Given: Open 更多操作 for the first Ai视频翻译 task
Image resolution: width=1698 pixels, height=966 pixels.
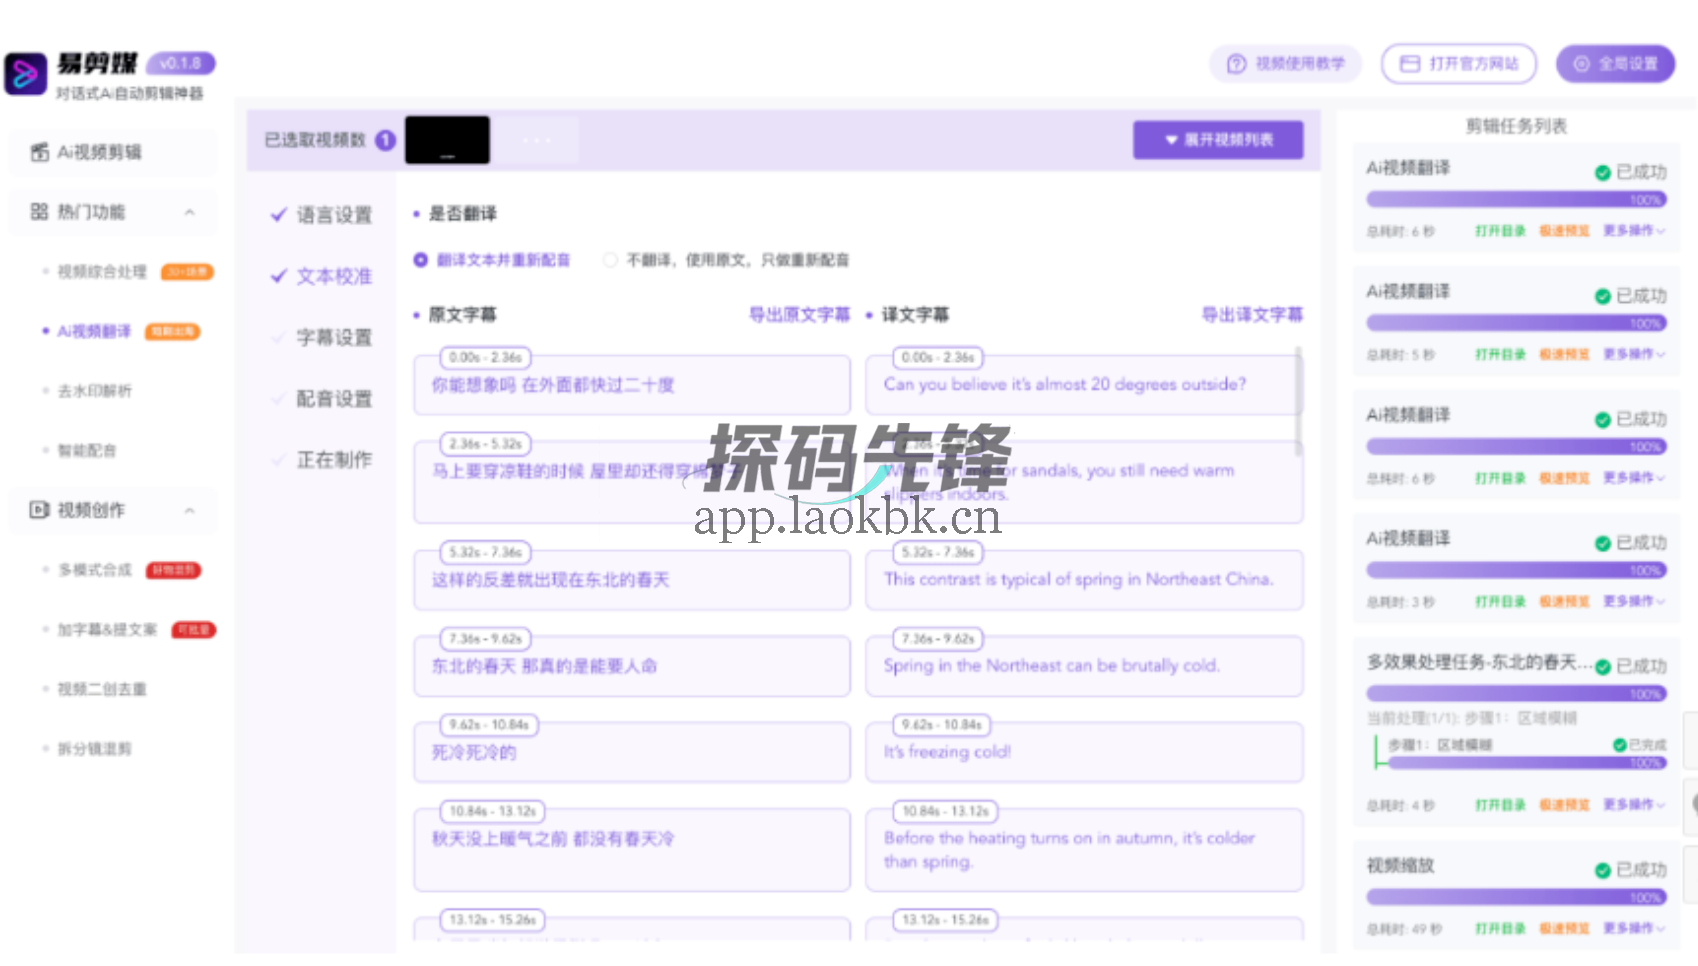Looking at the screenshot, I should click(1634, 229).
